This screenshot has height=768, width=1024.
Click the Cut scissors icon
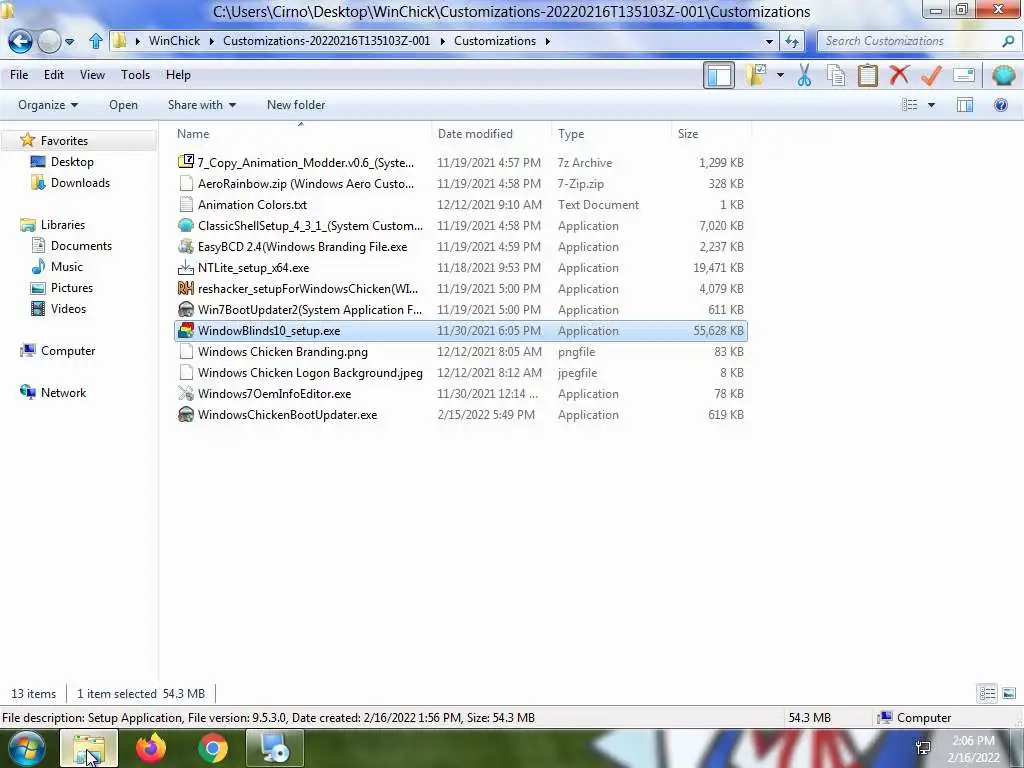click(804, 75)
